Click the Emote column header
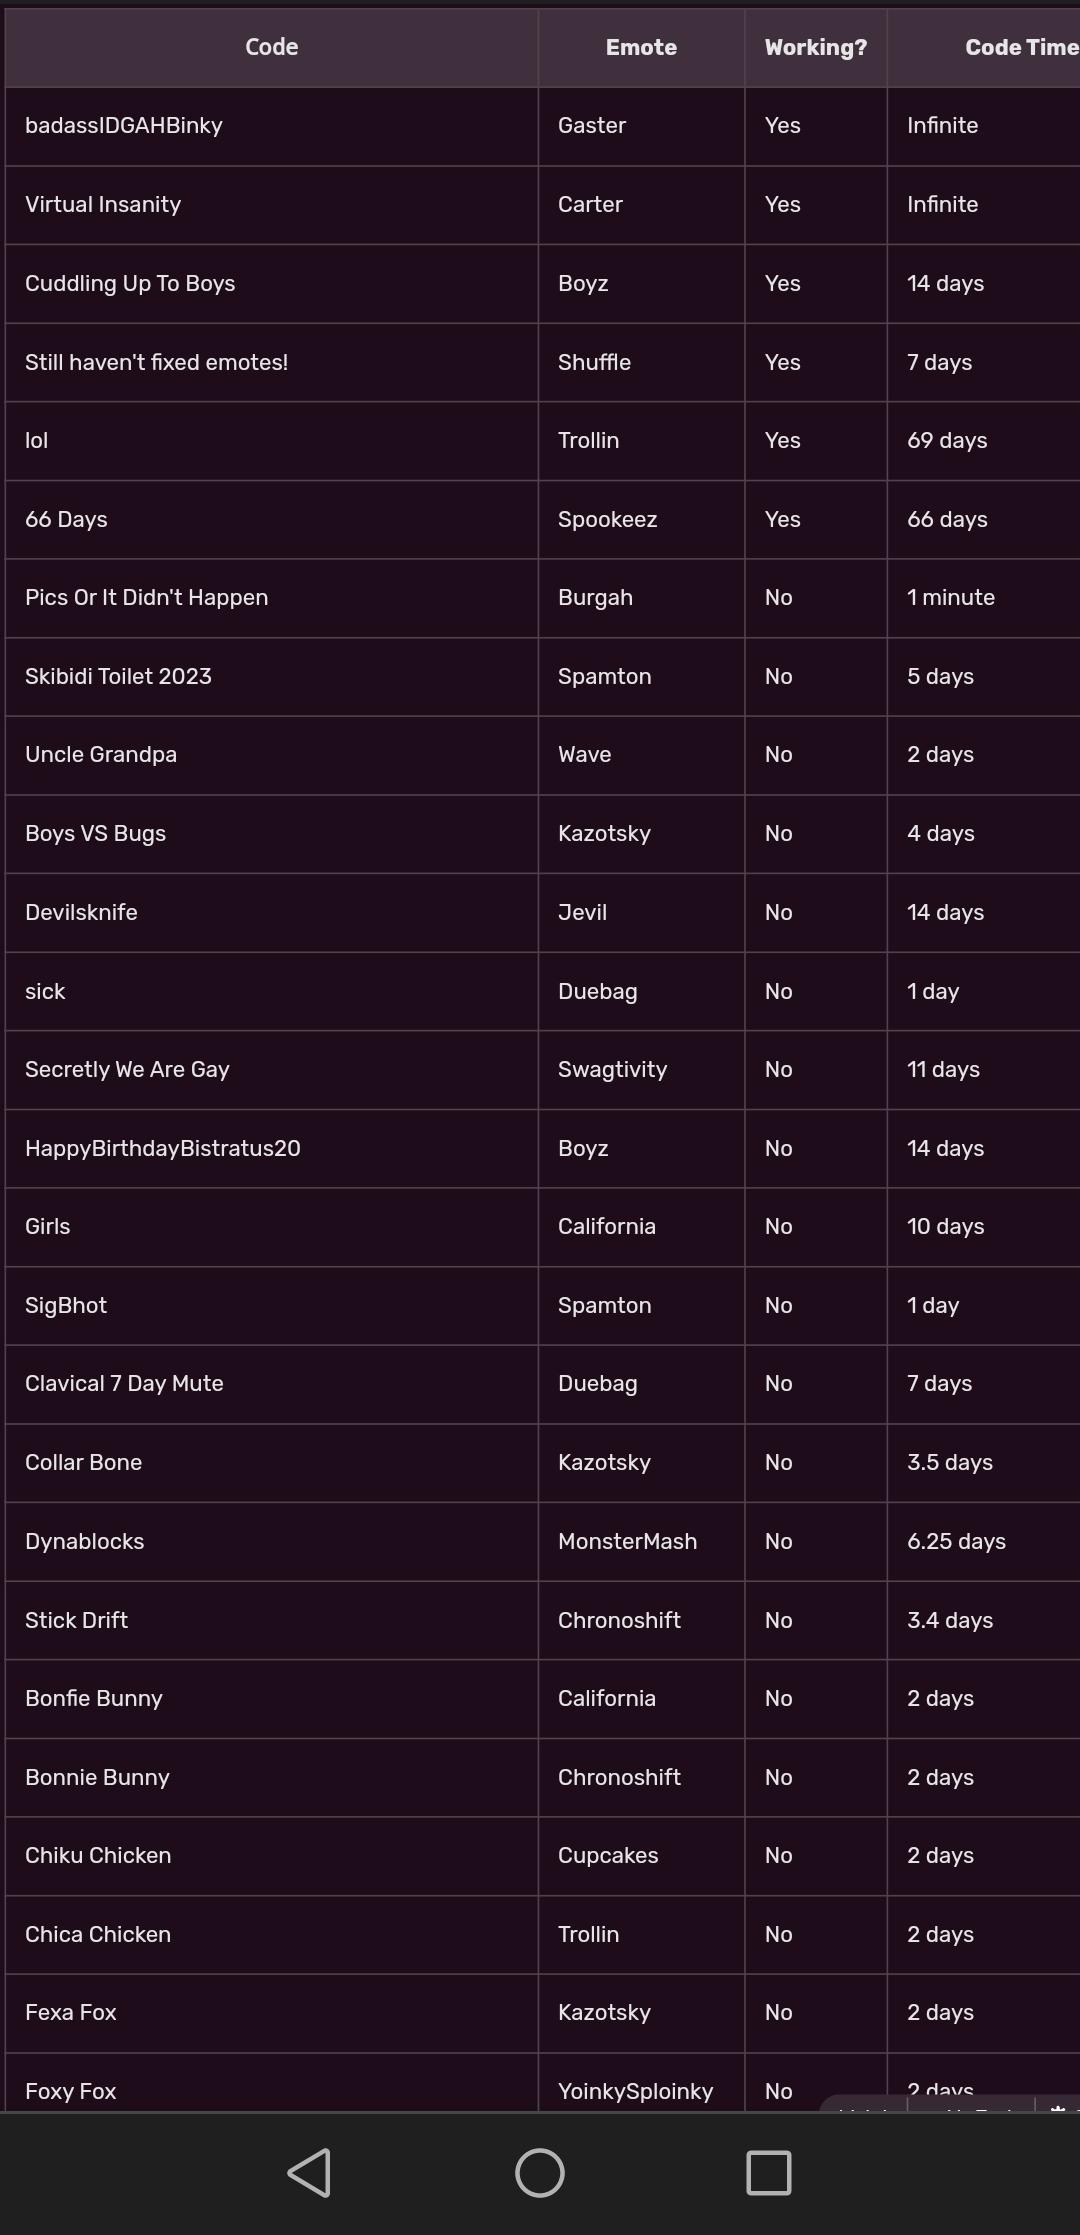Screen dimensions: 1080x2235 point(641,47)
